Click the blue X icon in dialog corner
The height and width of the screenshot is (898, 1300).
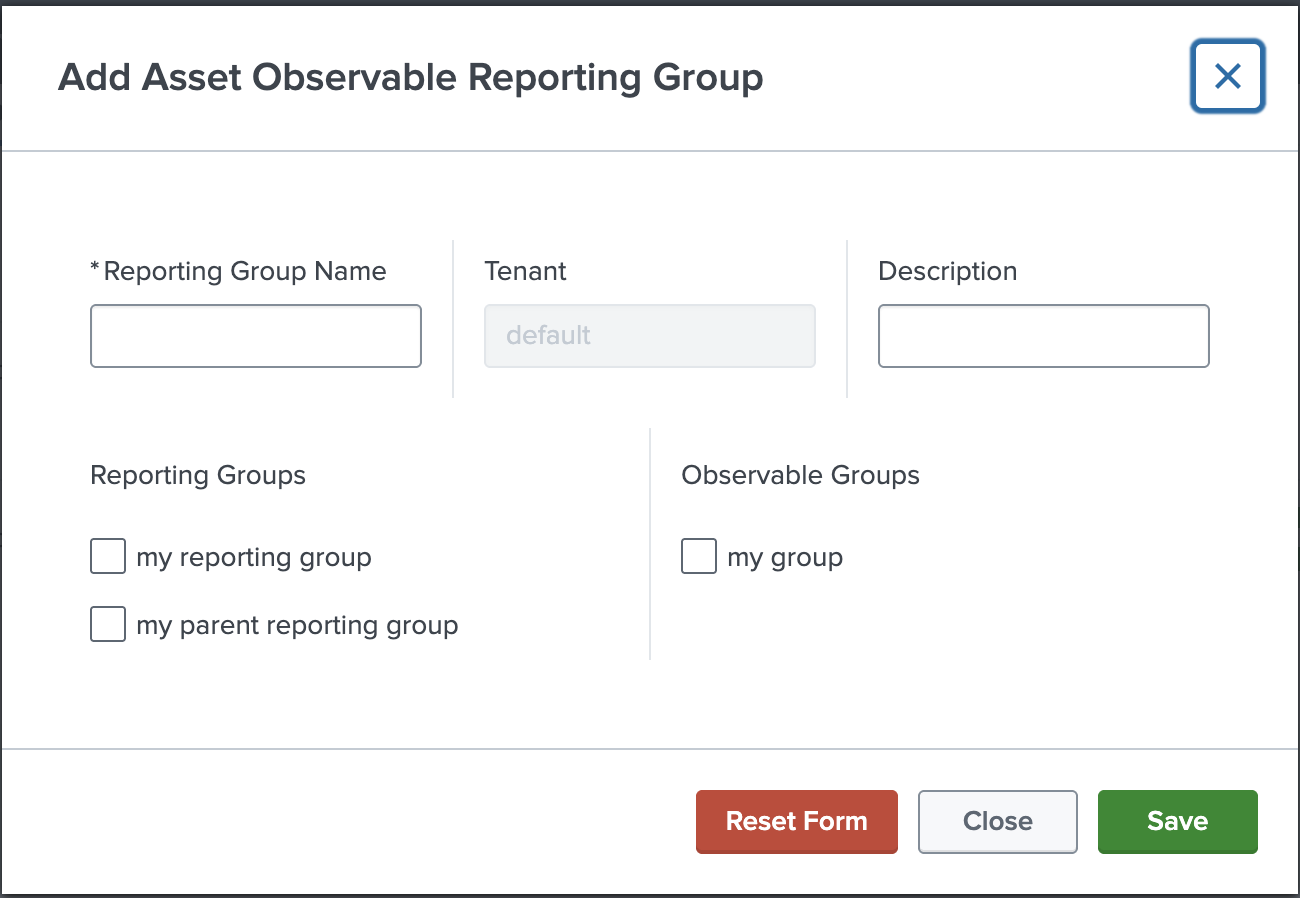click(x=1227, y=77)
